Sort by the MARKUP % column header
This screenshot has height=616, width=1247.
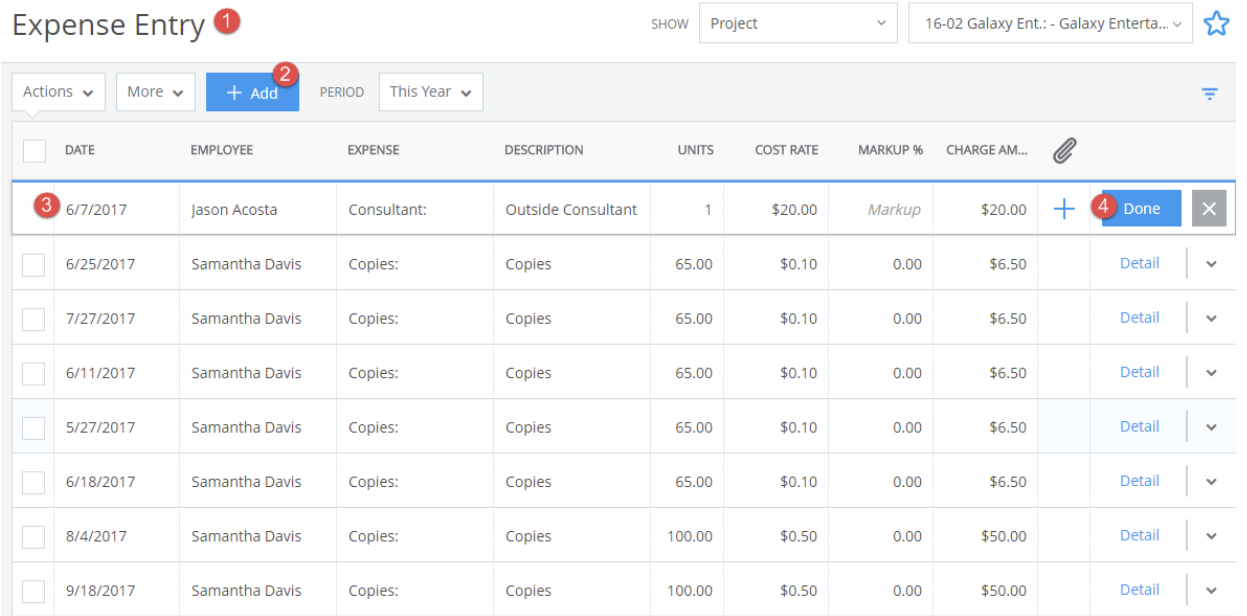(x=890, y=150)
